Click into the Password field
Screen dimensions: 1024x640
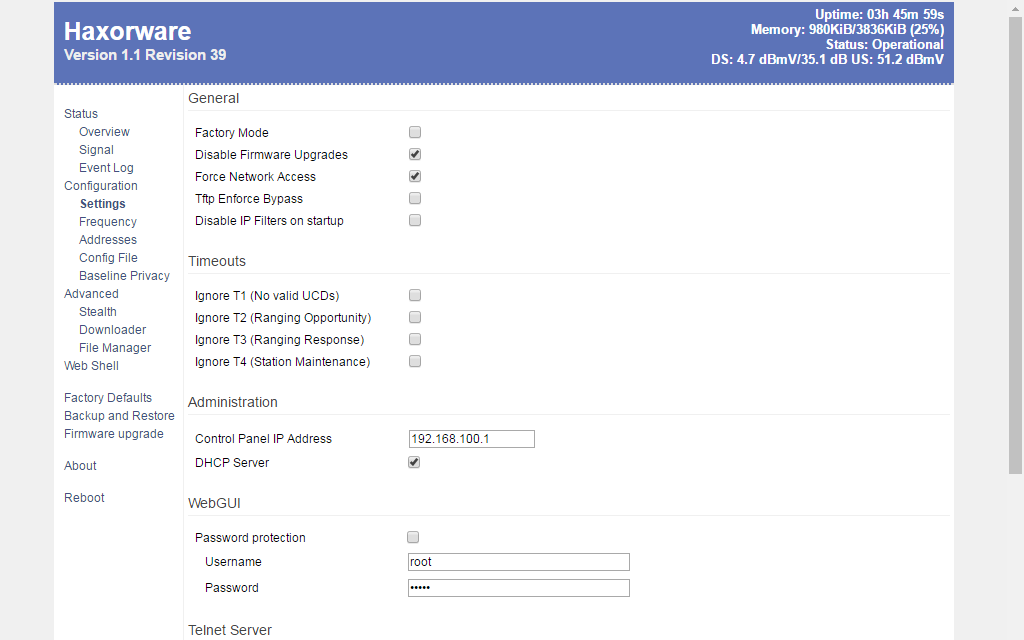click(x=518, y=588)
